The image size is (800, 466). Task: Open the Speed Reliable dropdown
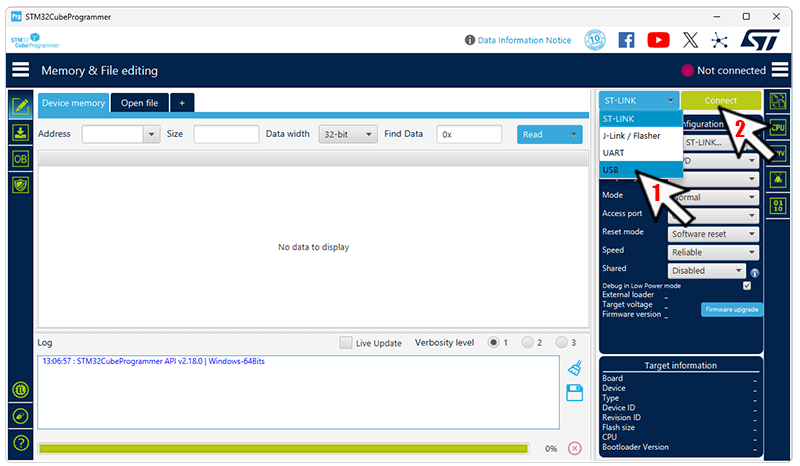[x=713, y=252]
